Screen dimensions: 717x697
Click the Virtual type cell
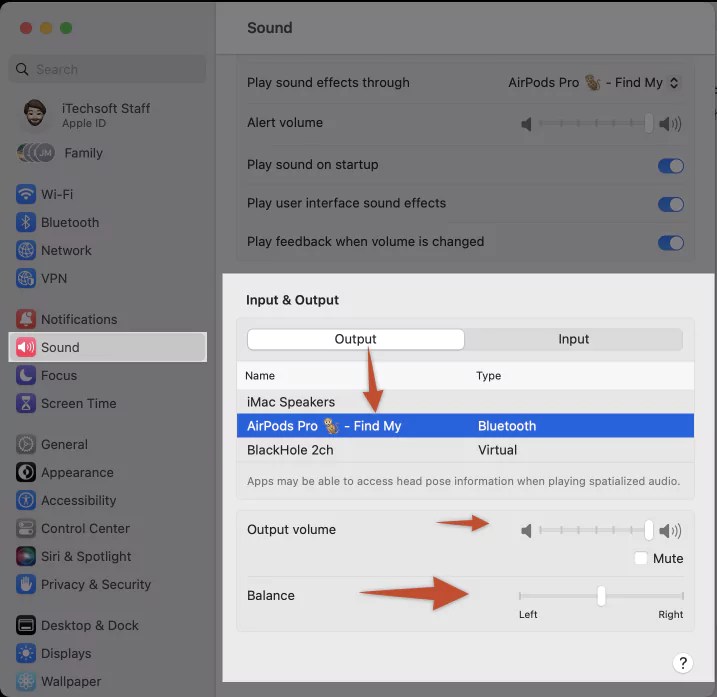(498, 450)
